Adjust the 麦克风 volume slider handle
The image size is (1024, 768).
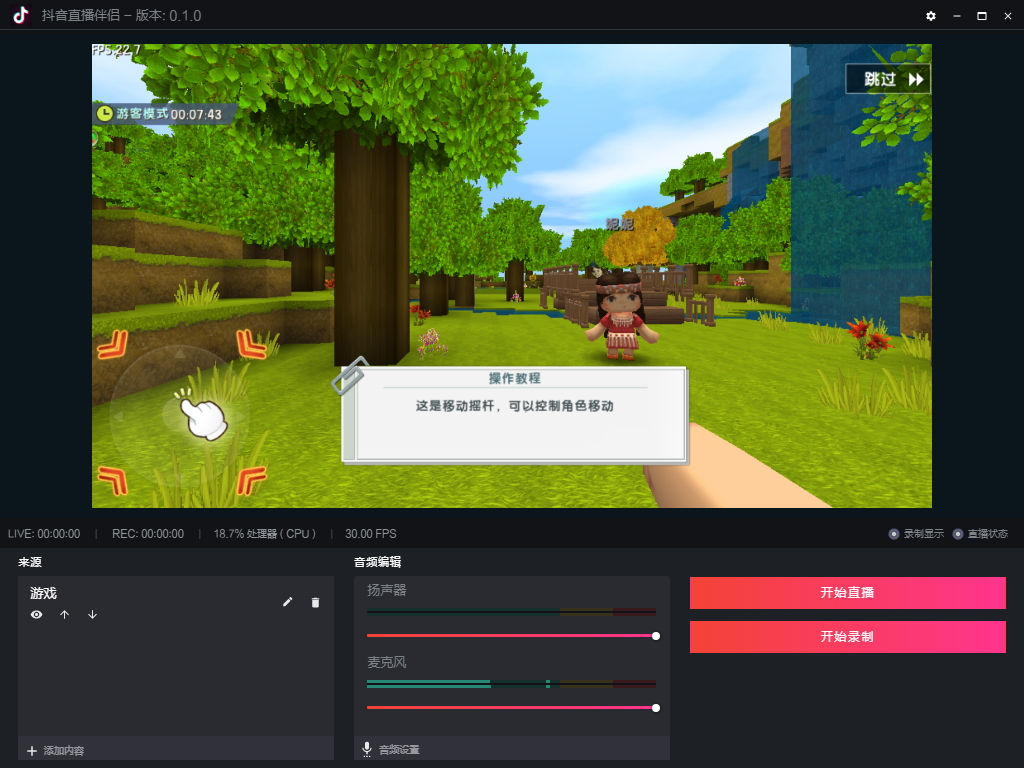tap(656, 708)
